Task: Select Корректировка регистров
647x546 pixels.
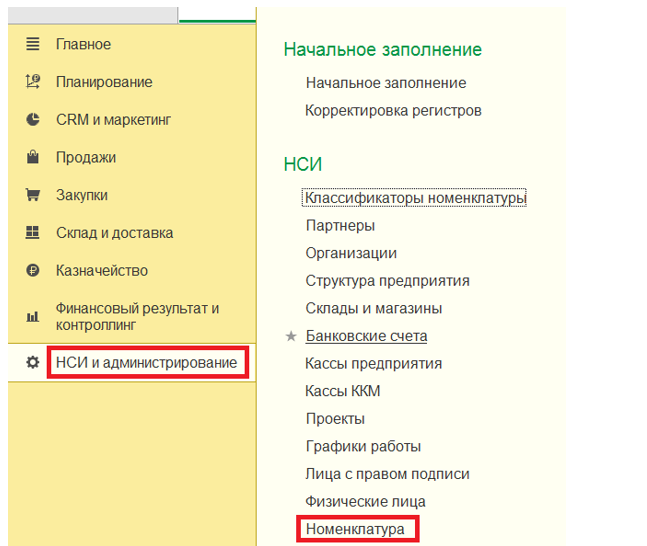Action: tap(393, 111)
